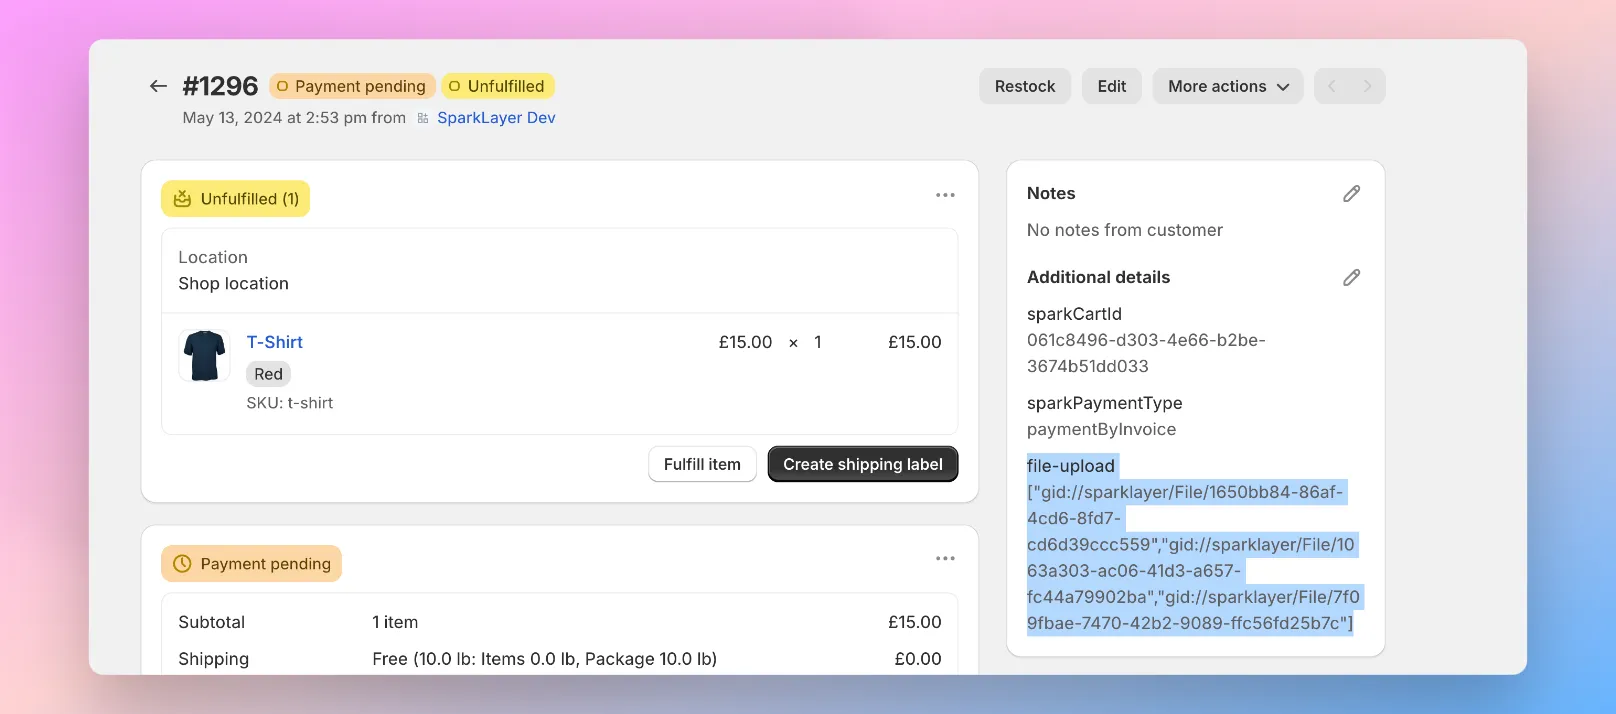Click the '1 item' subtotal text
Image resolution: width=1616 pixels, height=714 pixels.
(x=395, y=622)
